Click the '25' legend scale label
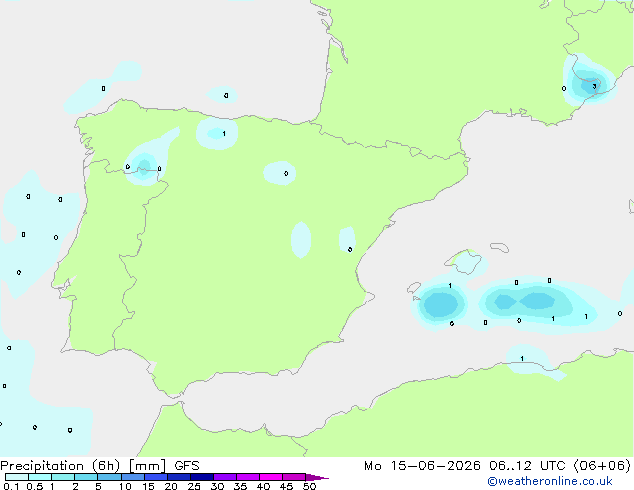The height and width of the screenshot is (490, 634). [x=194, y=486]
